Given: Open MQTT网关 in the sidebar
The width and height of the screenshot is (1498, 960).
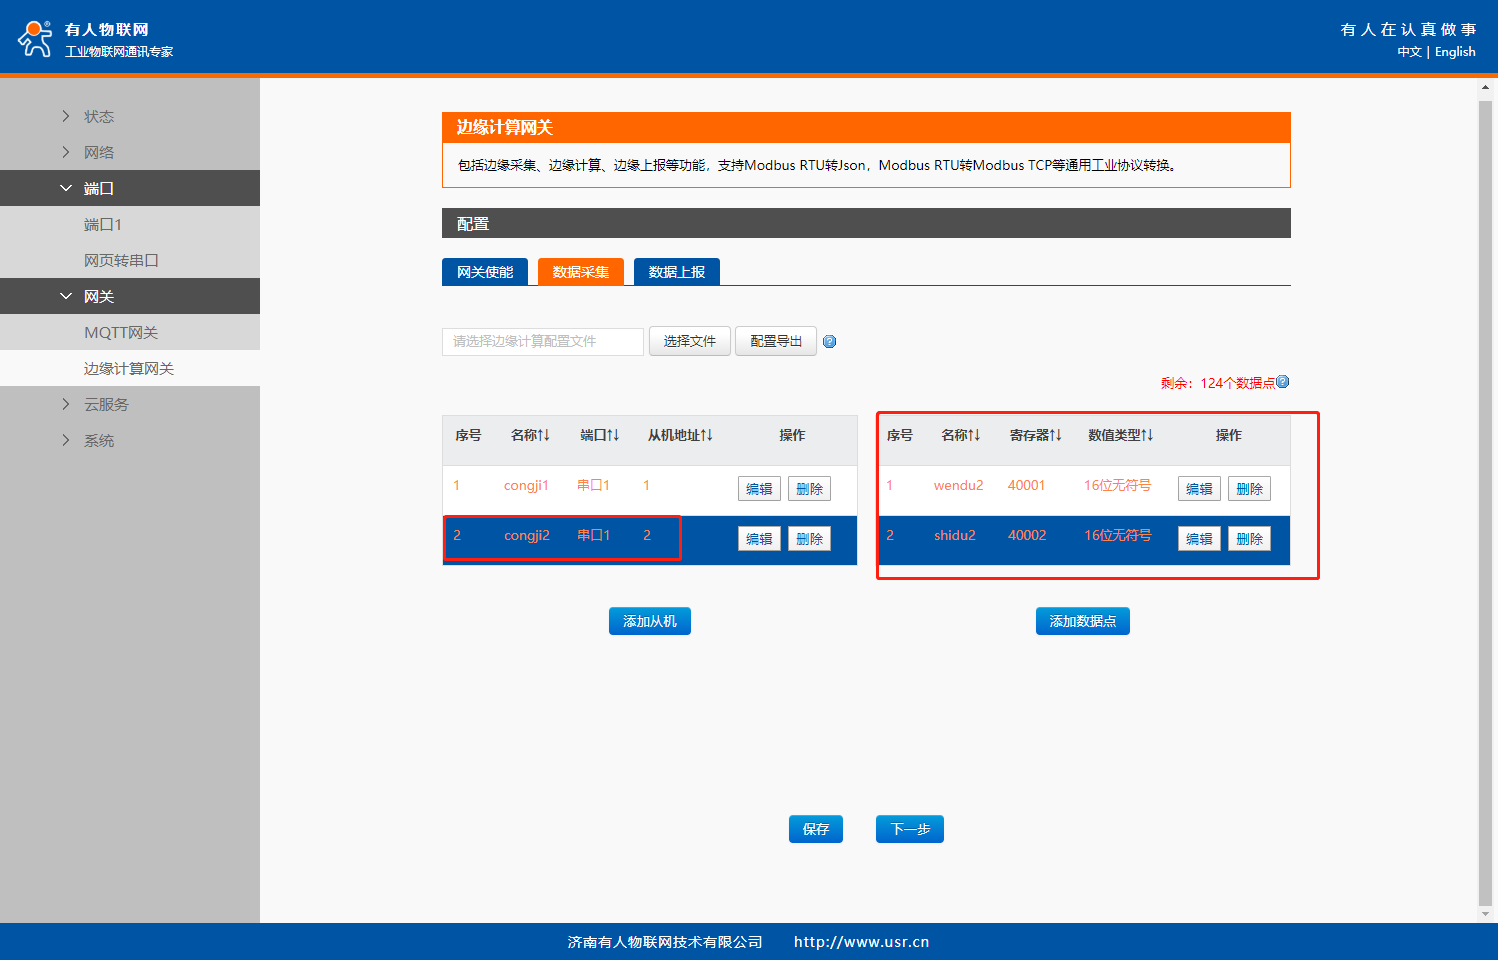Looking at the screenshot, I should (x=121, y=333).
